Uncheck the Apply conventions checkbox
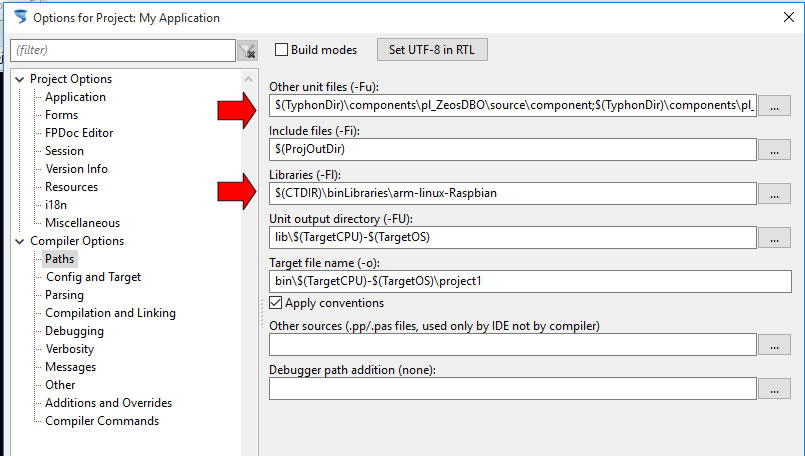The image size is (805, 456). pyautogui.click(x=276, y=302)
